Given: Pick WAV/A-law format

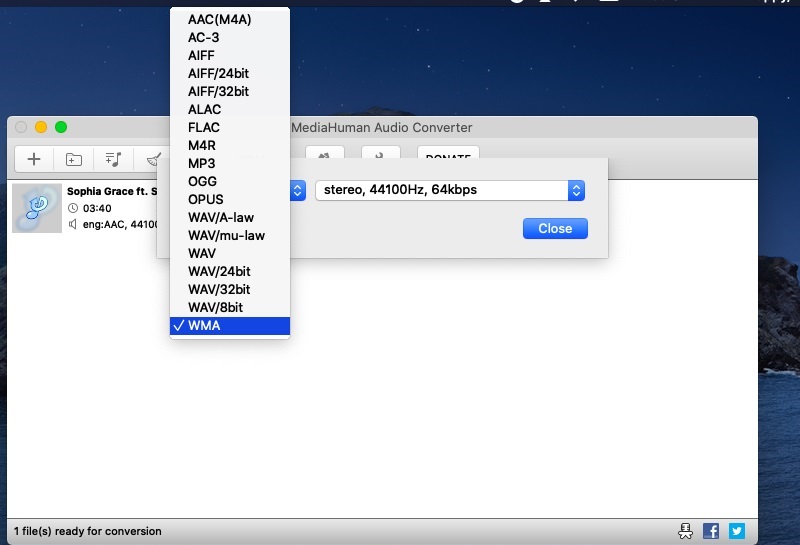Looking at the screenshot, I should [230, 217].
